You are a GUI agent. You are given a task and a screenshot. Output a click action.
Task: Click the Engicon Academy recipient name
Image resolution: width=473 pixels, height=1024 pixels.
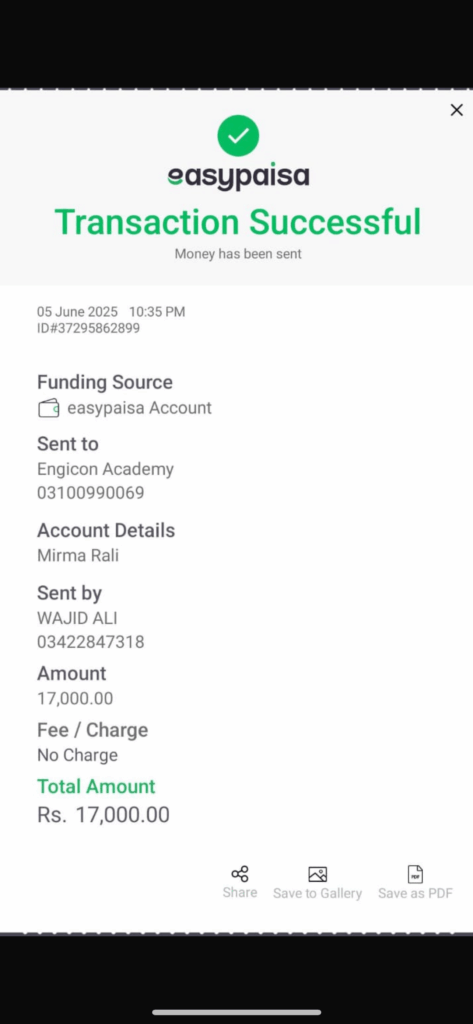coord(105,470)
